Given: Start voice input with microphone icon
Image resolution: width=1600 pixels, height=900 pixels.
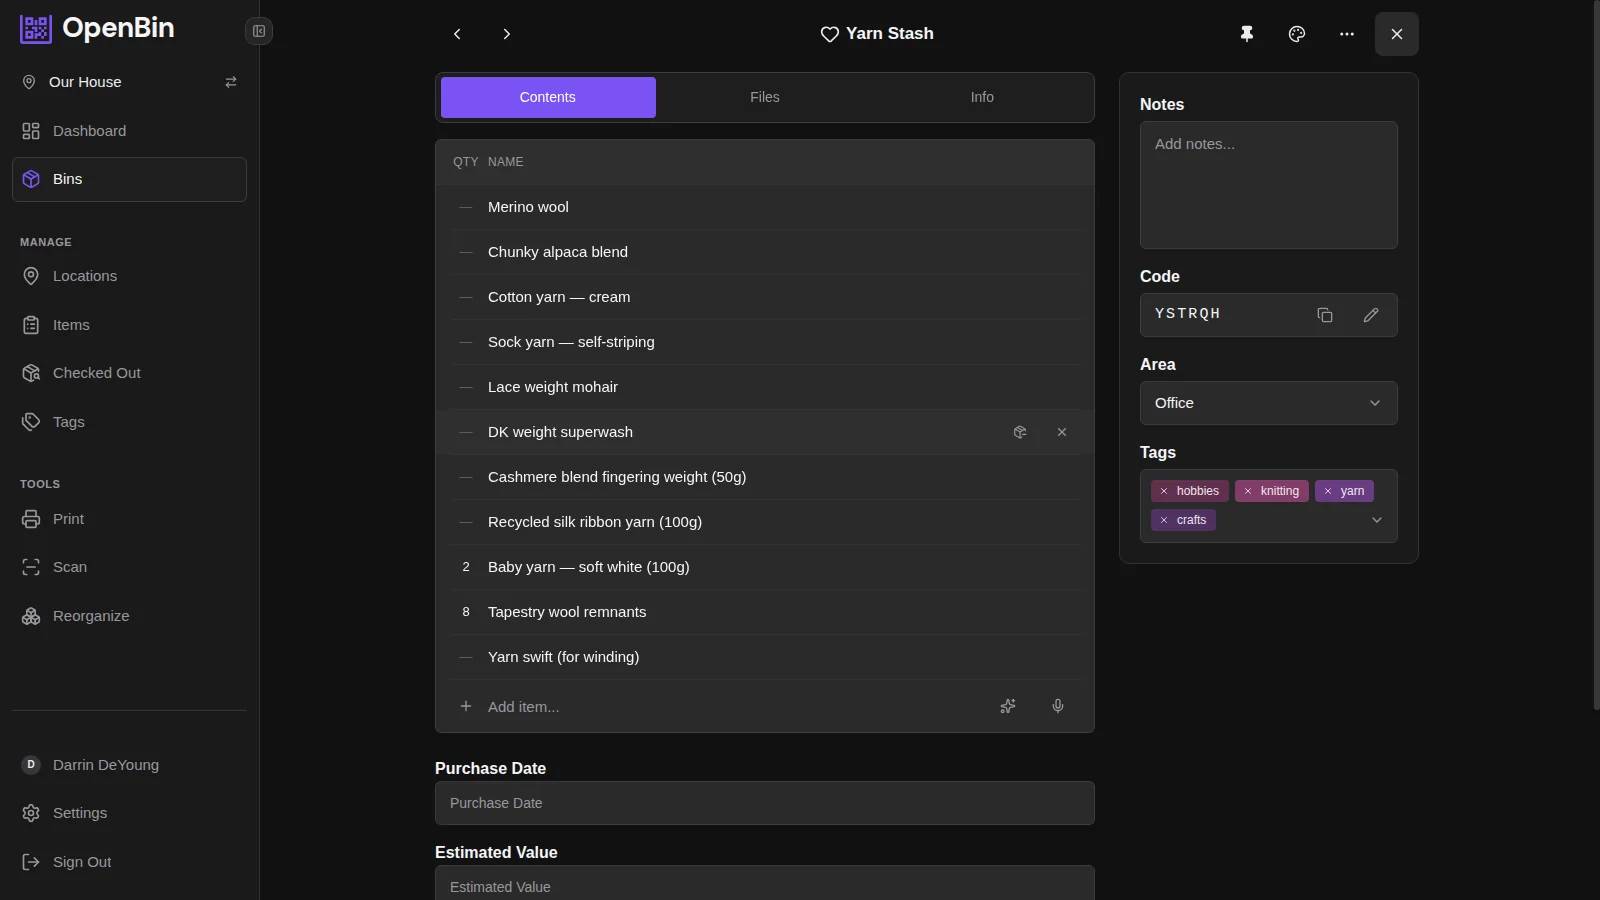Looking at the screenshot, I should pyautogui.click(x=1058, y=706).
